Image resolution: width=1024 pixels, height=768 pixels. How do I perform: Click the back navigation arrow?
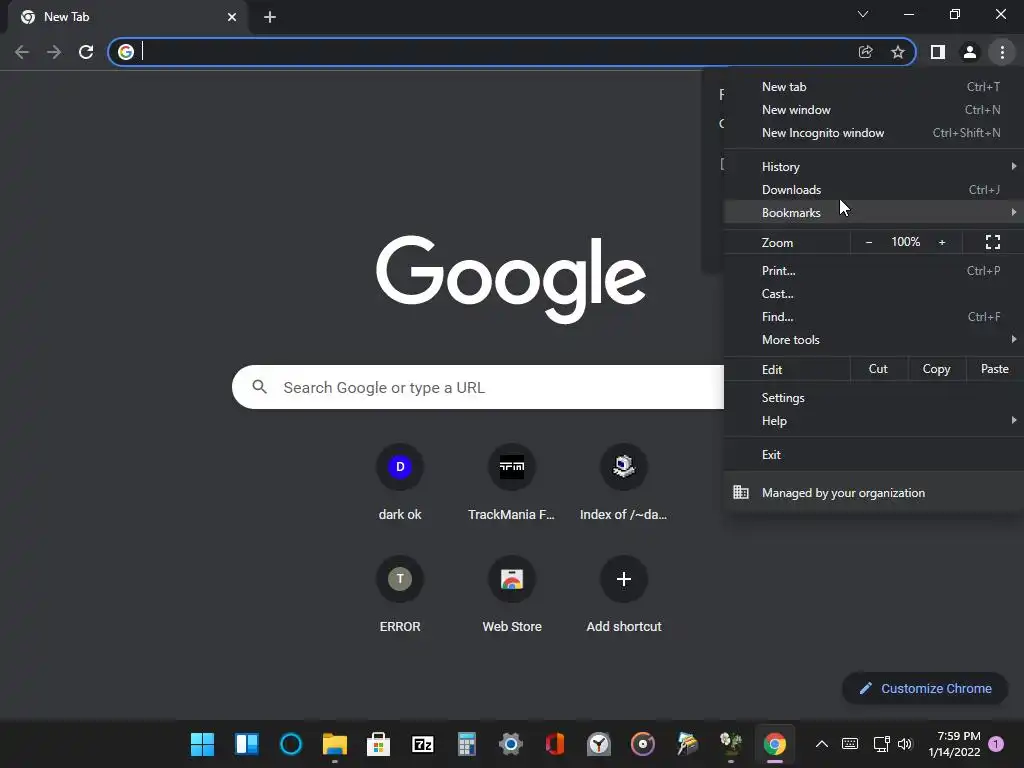22,52
